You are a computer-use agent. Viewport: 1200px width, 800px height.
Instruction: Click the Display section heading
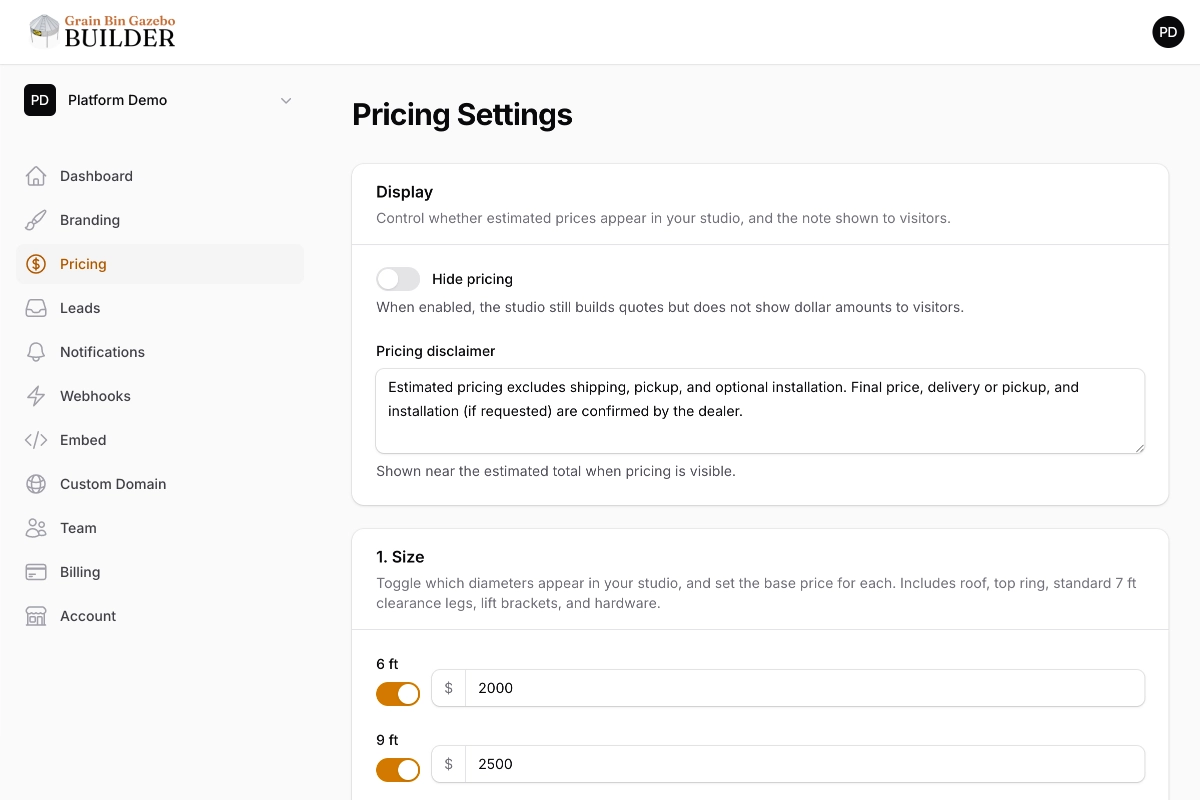(404, 192)
